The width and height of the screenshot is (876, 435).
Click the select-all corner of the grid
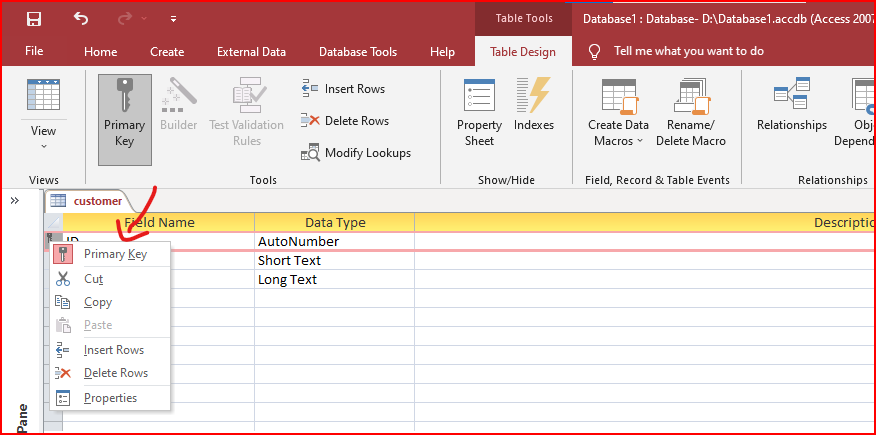tap(53, 222)
